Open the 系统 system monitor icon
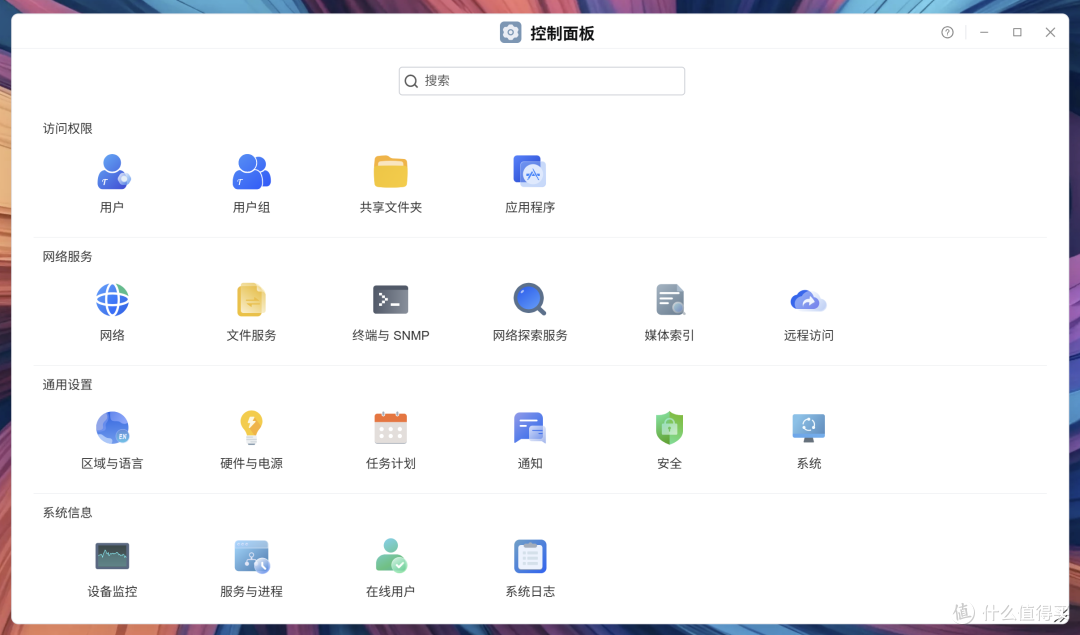Viewport: 1080px width, 635px height. click(809, 428)
